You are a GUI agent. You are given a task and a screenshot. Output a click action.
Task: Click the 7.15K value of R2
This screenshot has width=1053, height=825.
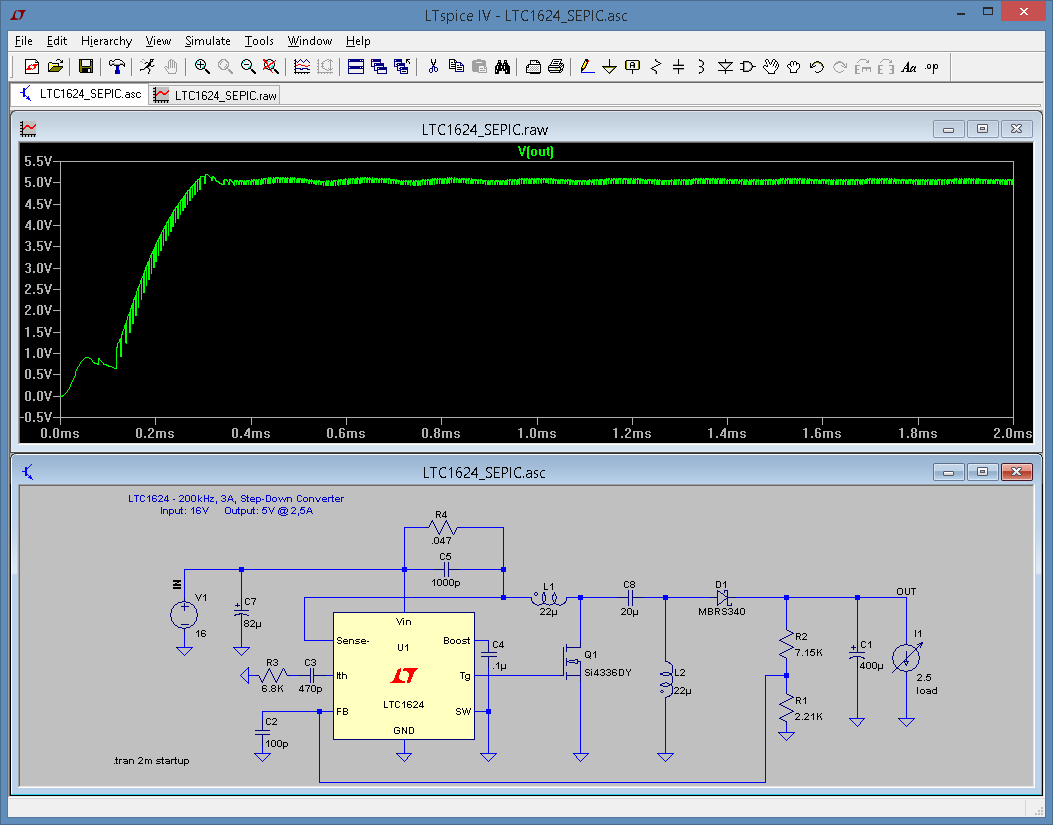tap(809, 652)
